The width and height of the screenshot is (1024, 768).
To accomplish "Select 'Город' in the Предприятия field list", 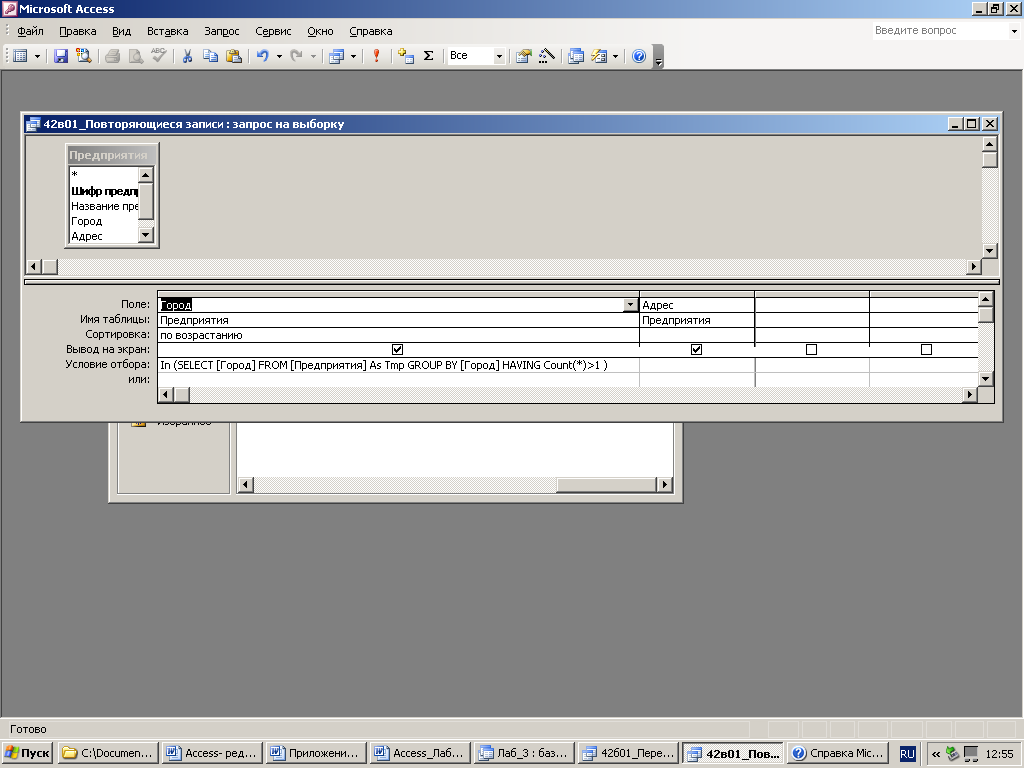I will (x=104, y=221).
